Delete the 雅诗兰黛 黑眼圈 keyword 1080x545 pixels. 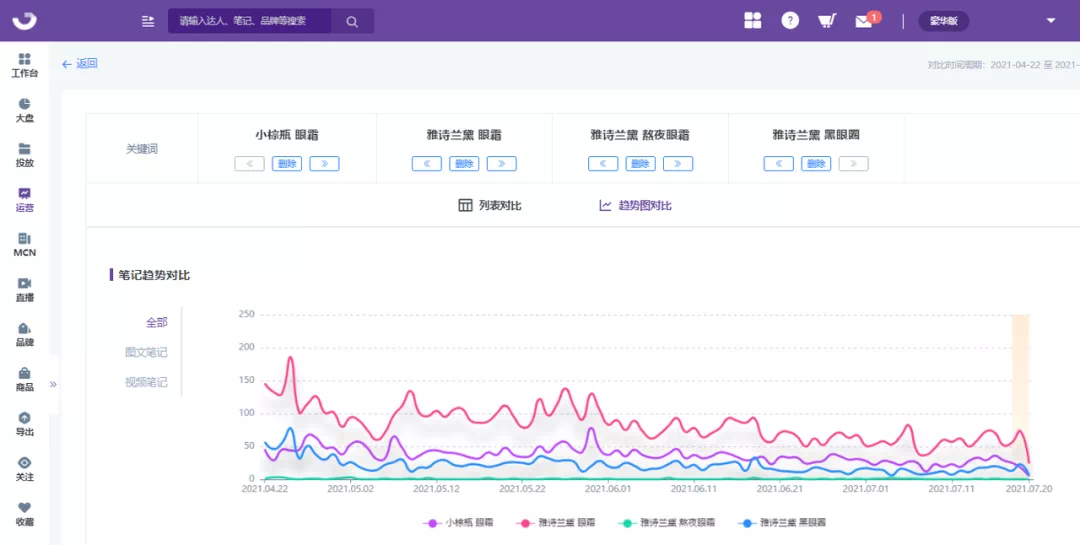[x=816, y=164]
